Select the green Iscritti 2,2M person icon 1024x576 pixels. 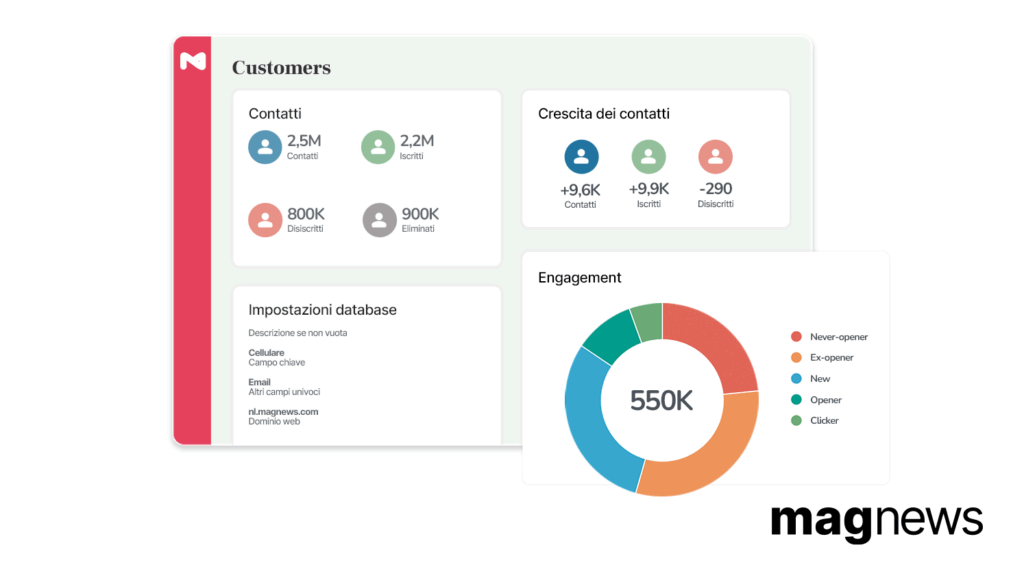378,147
